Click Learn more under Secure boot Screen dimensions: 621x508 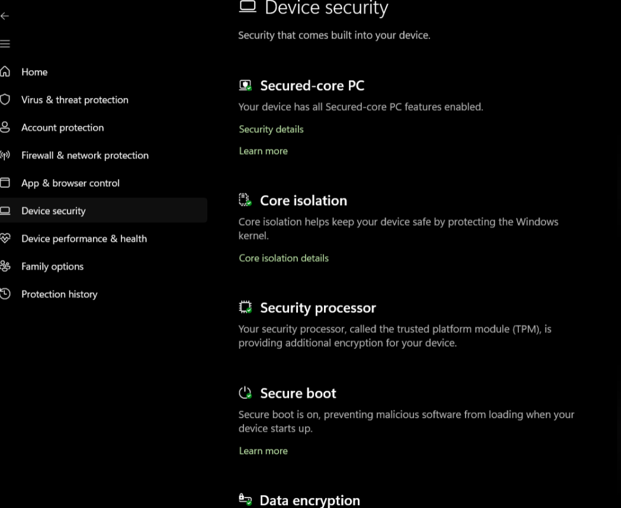click(263, 451)
